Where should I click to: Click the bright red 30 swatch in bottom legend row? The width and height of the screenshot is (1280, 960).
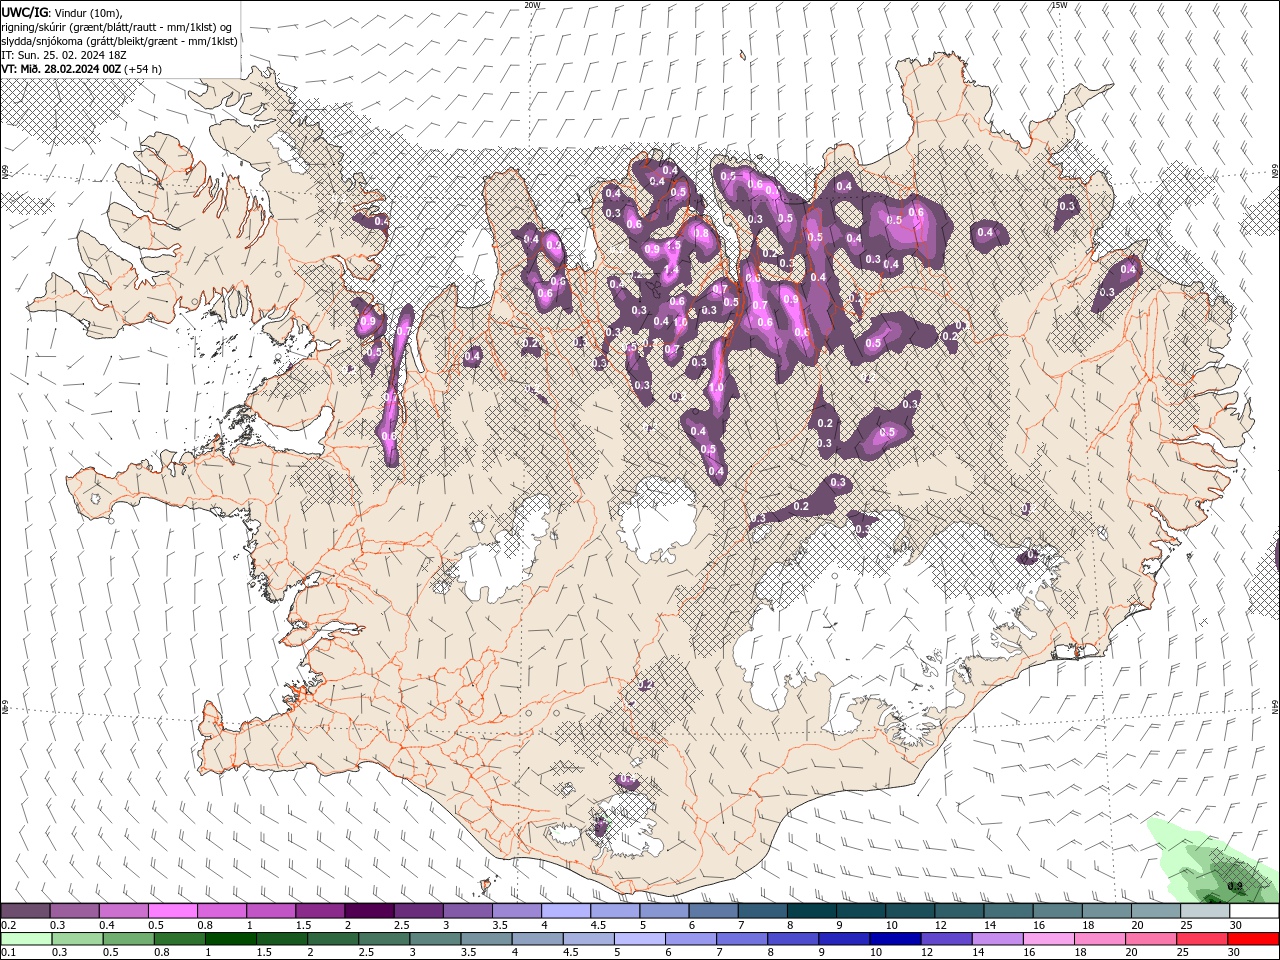coord(1254,939)
